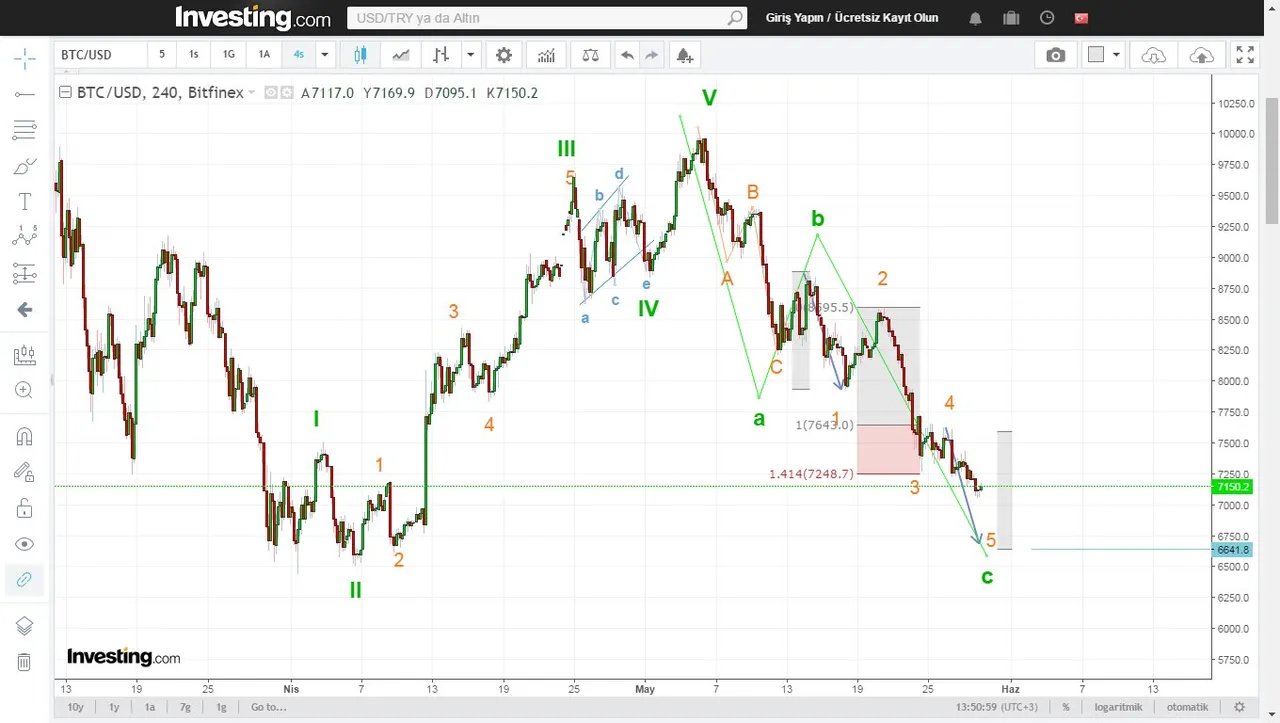1280x723 pixels.
Task: Toggle fullscreen chart mode
Action: tap(1245, 55)
